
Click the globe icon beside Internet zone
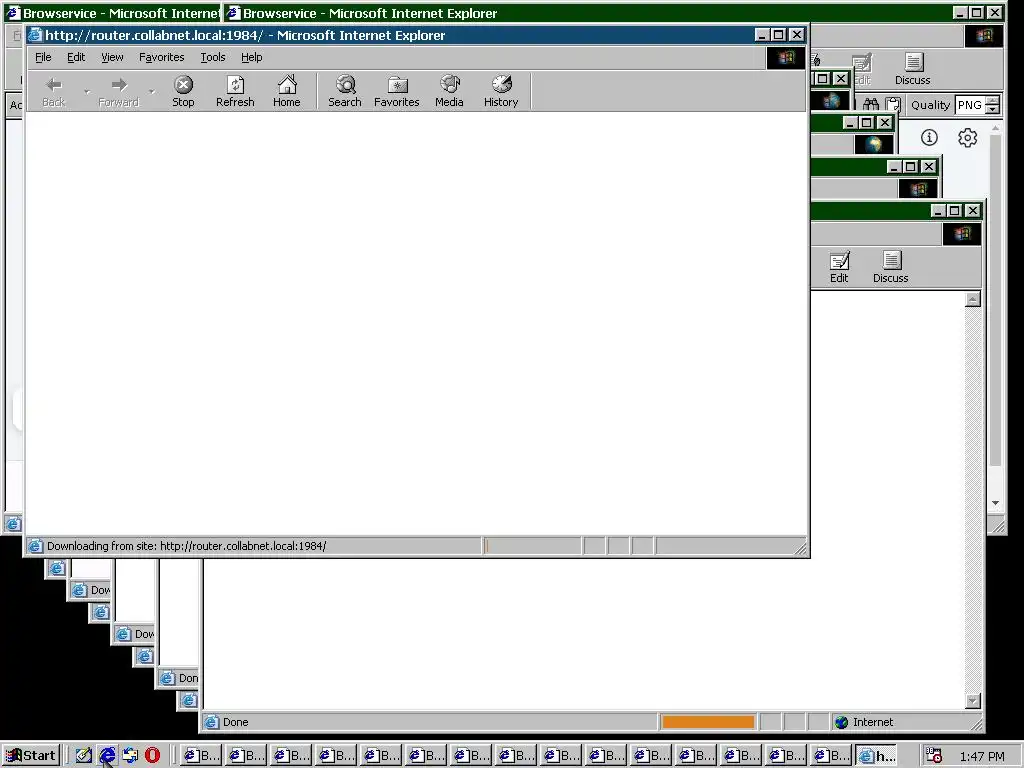click(842, 722)
